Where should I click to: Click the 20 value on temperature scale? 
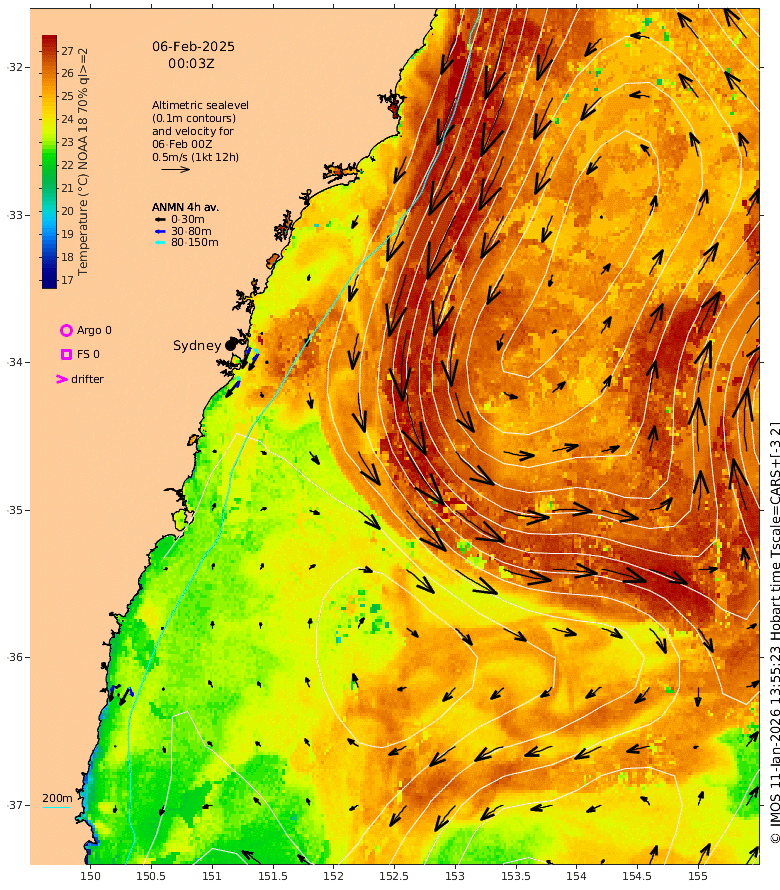coord(68,211)
